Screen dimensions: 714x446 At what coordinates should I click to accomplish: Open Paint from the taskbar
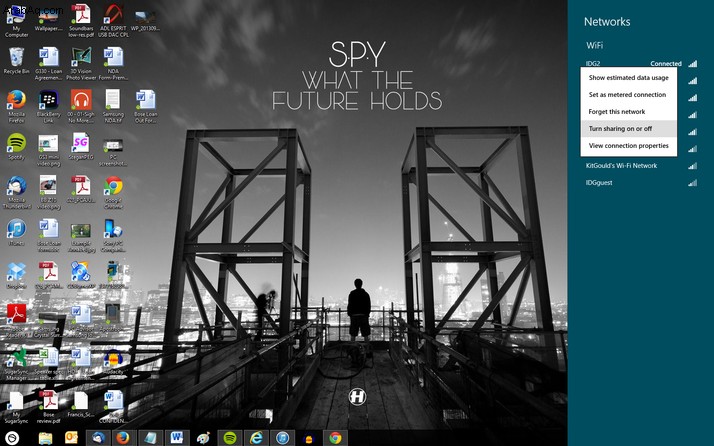pyautogui.click(x=203, y=438)
